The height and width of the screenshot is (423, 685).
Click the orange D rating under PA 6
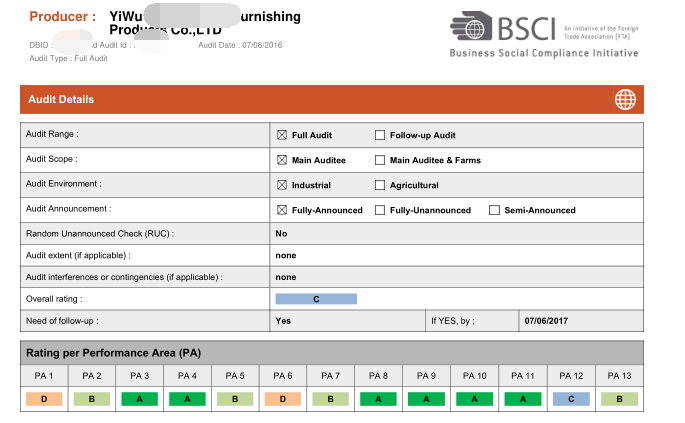pos(283,399)
